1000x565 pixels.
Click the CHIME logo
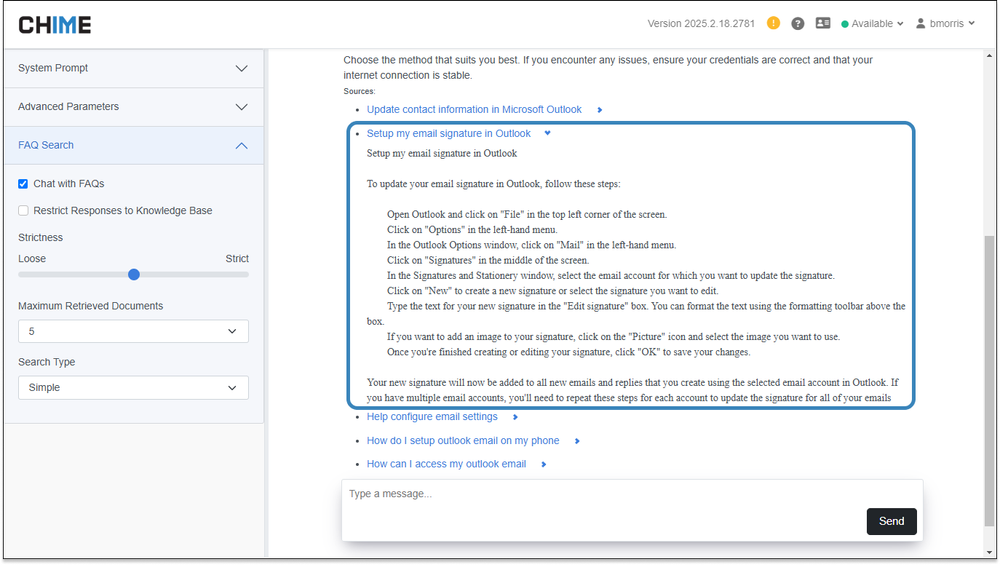click(55, 25)
